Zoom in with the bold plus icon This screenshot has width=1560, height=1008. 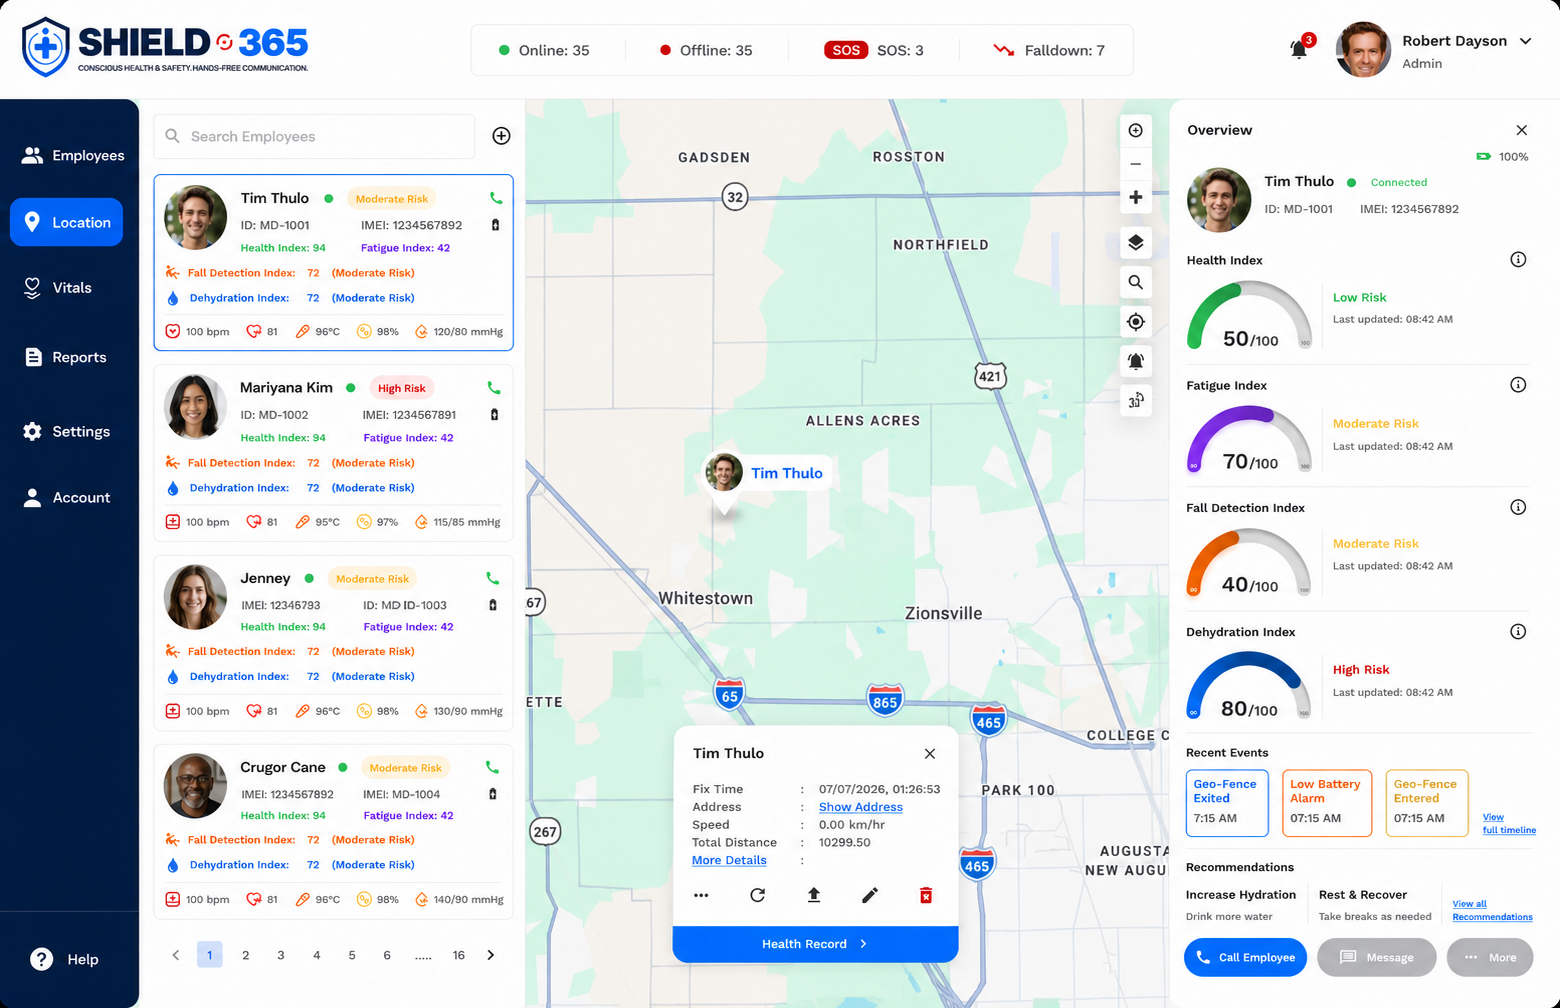pos(1136,197)
